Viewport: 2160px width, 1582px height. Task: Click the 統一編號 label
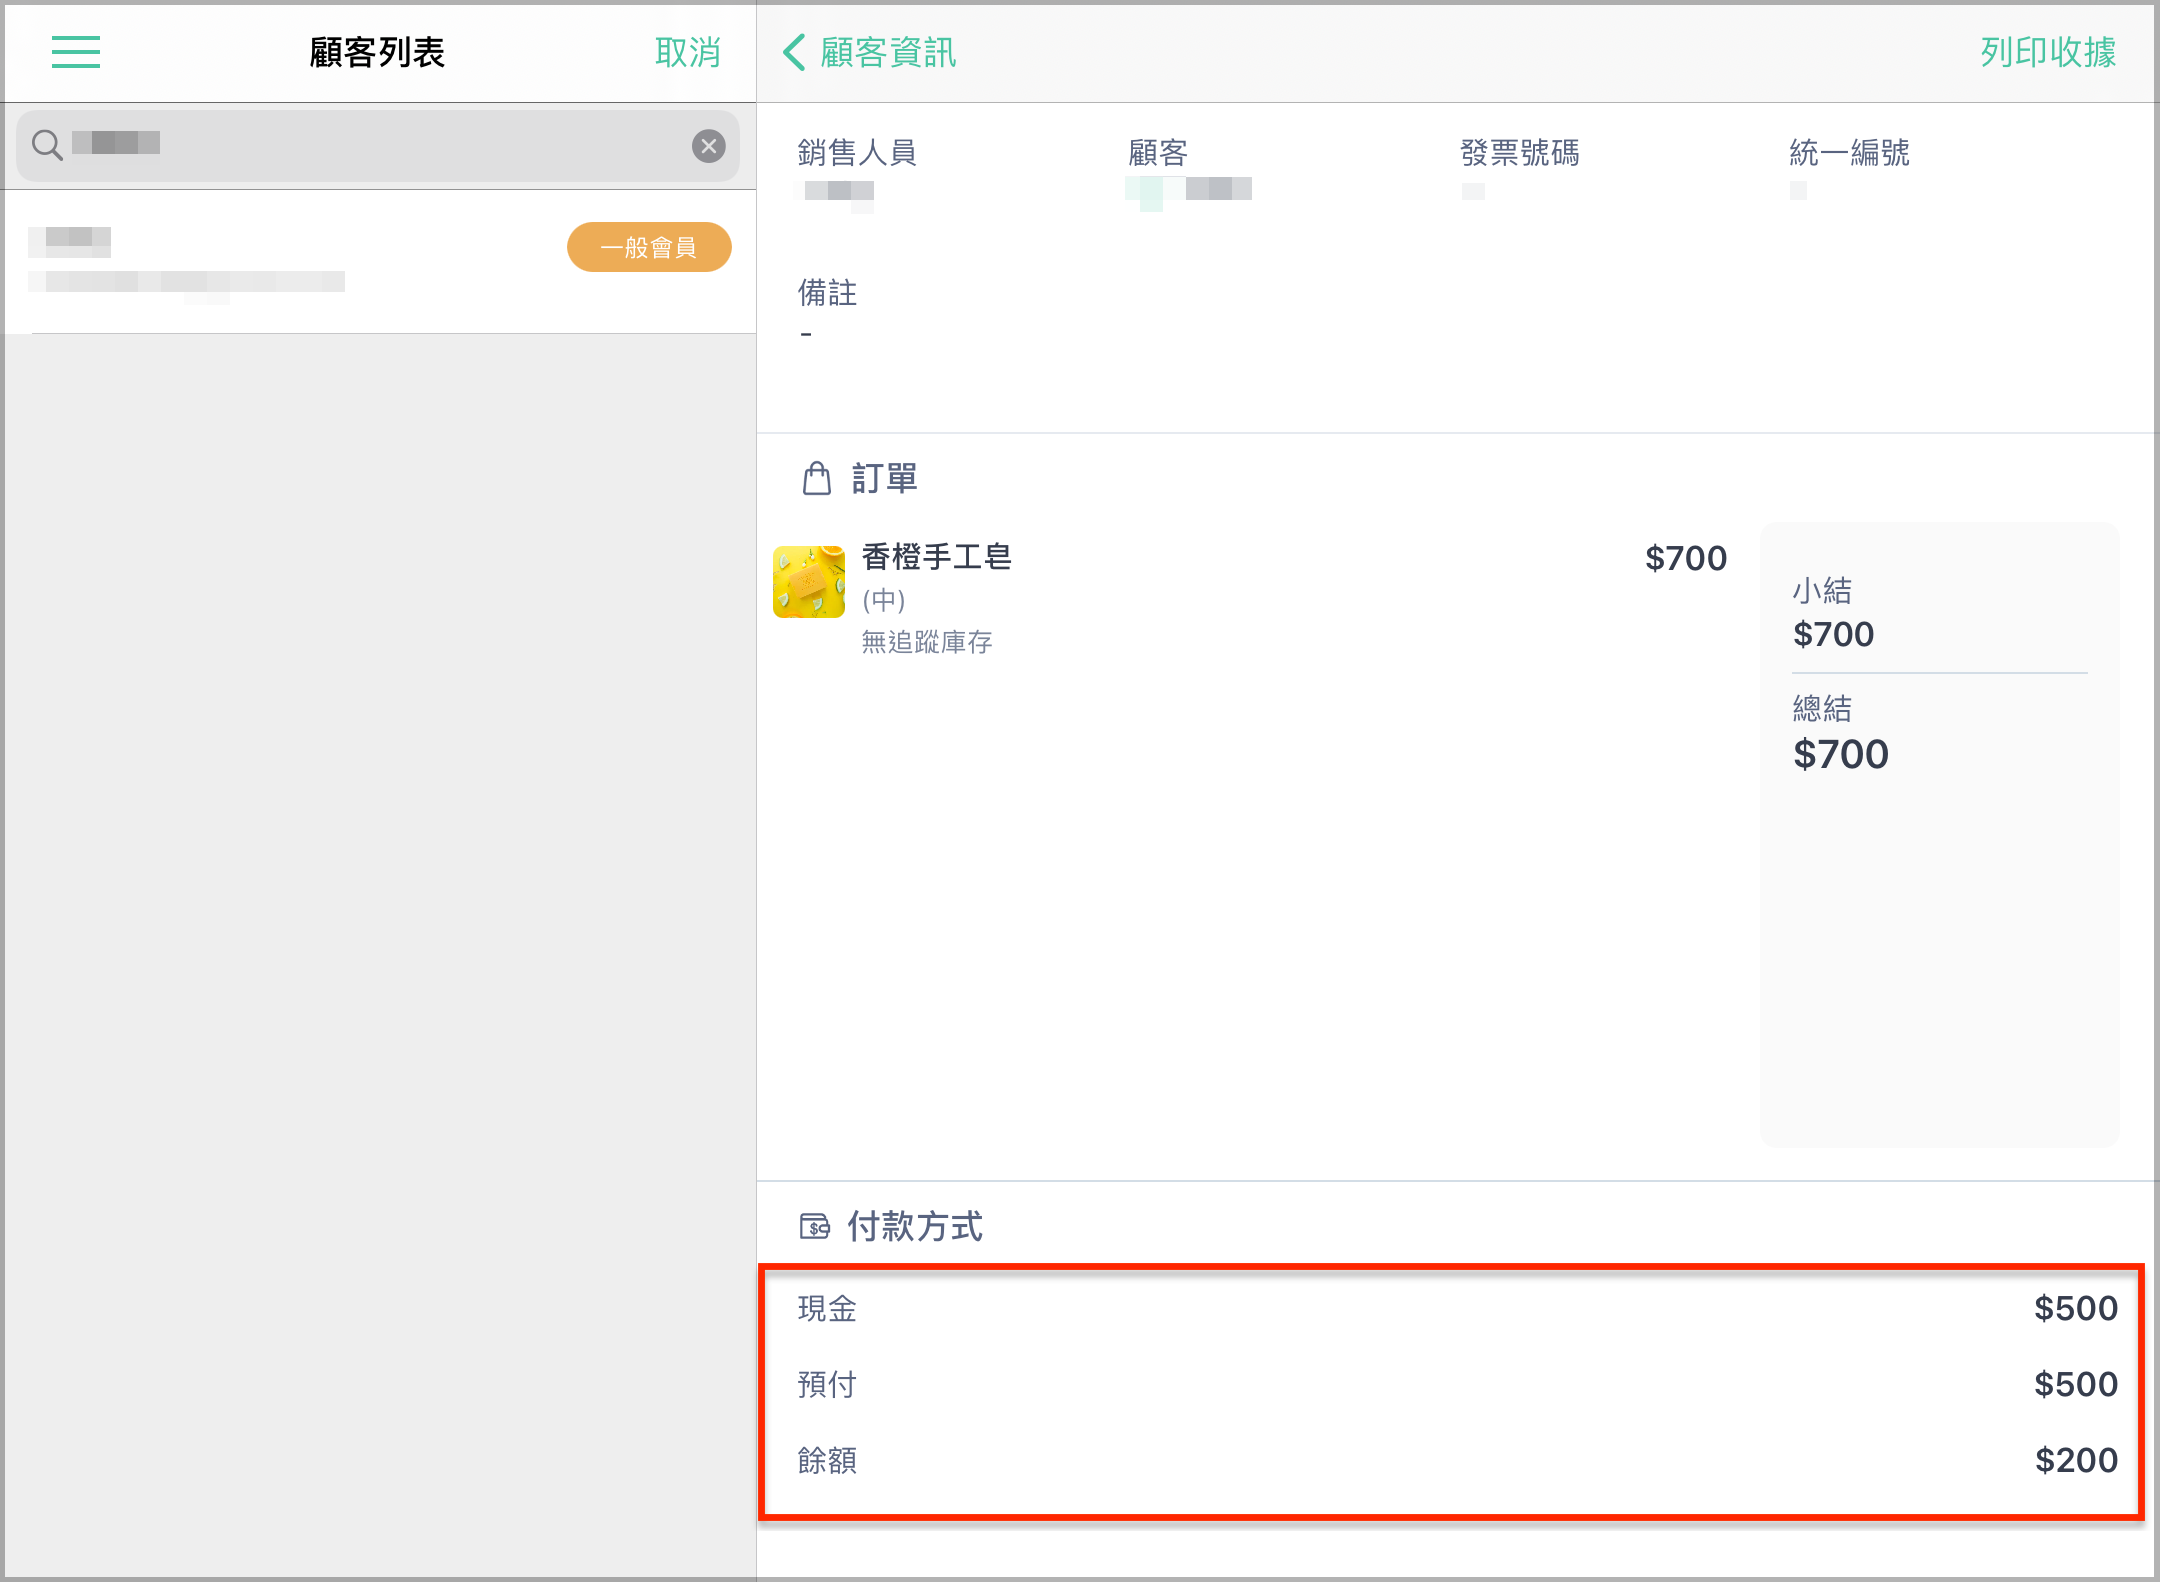tap(1850, 153)
